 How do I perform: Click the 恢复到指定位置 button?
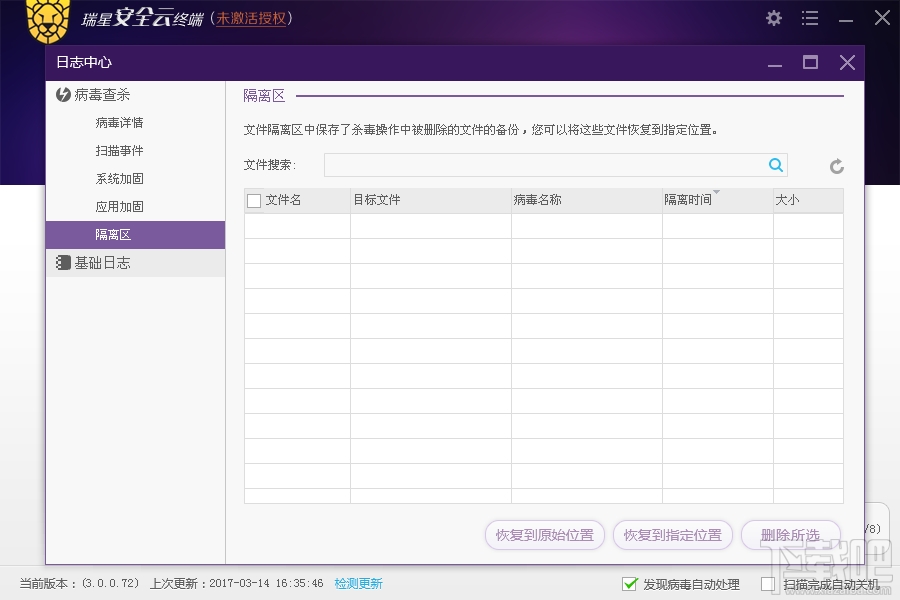pyautogui.click(x=673, y=535)
